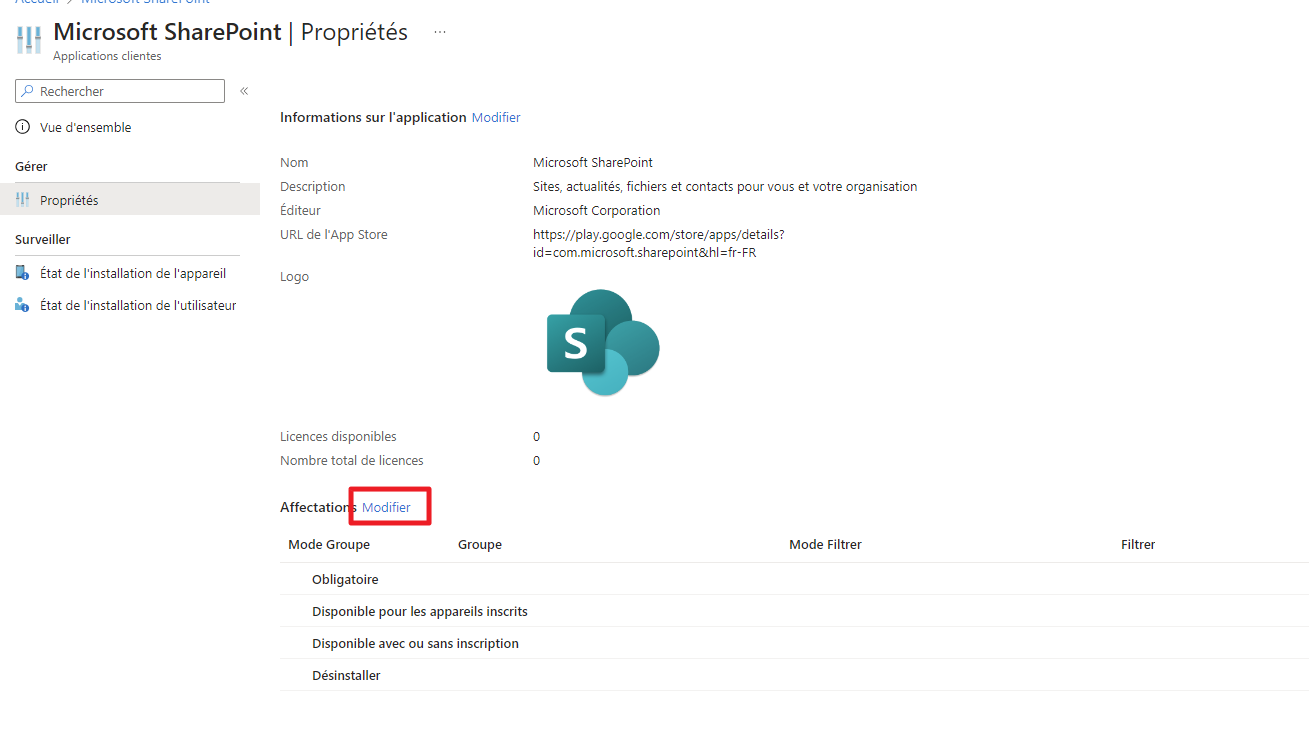
Task: Click the Éditeur field label
Action: pyautogui.click(x=300, y=210)
